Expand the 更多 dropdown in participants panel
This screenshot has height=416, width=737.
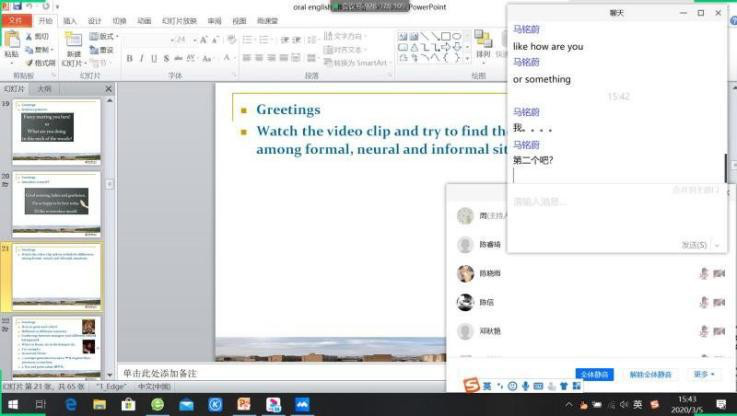(703, 375)
